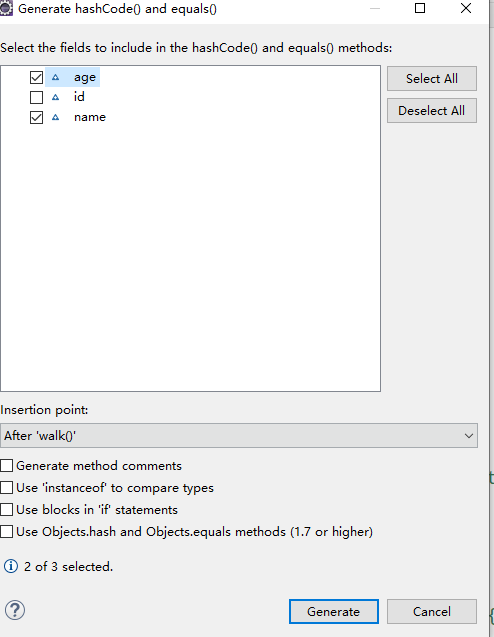Uncheck the age field checkbox
Screen dimensions: 494x637
click(x=37, y=77)
